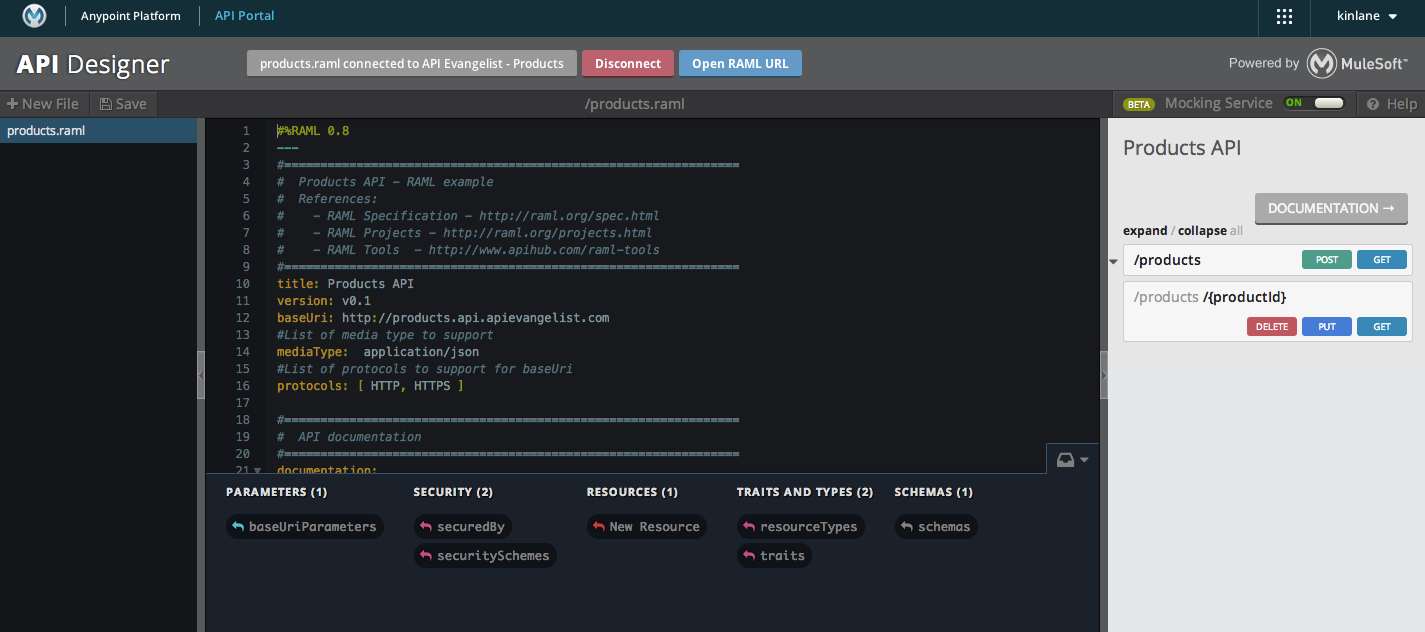Click the version: v0.1 line
This screenshot has height=632, width=1425.
click(x=324, y=301)
